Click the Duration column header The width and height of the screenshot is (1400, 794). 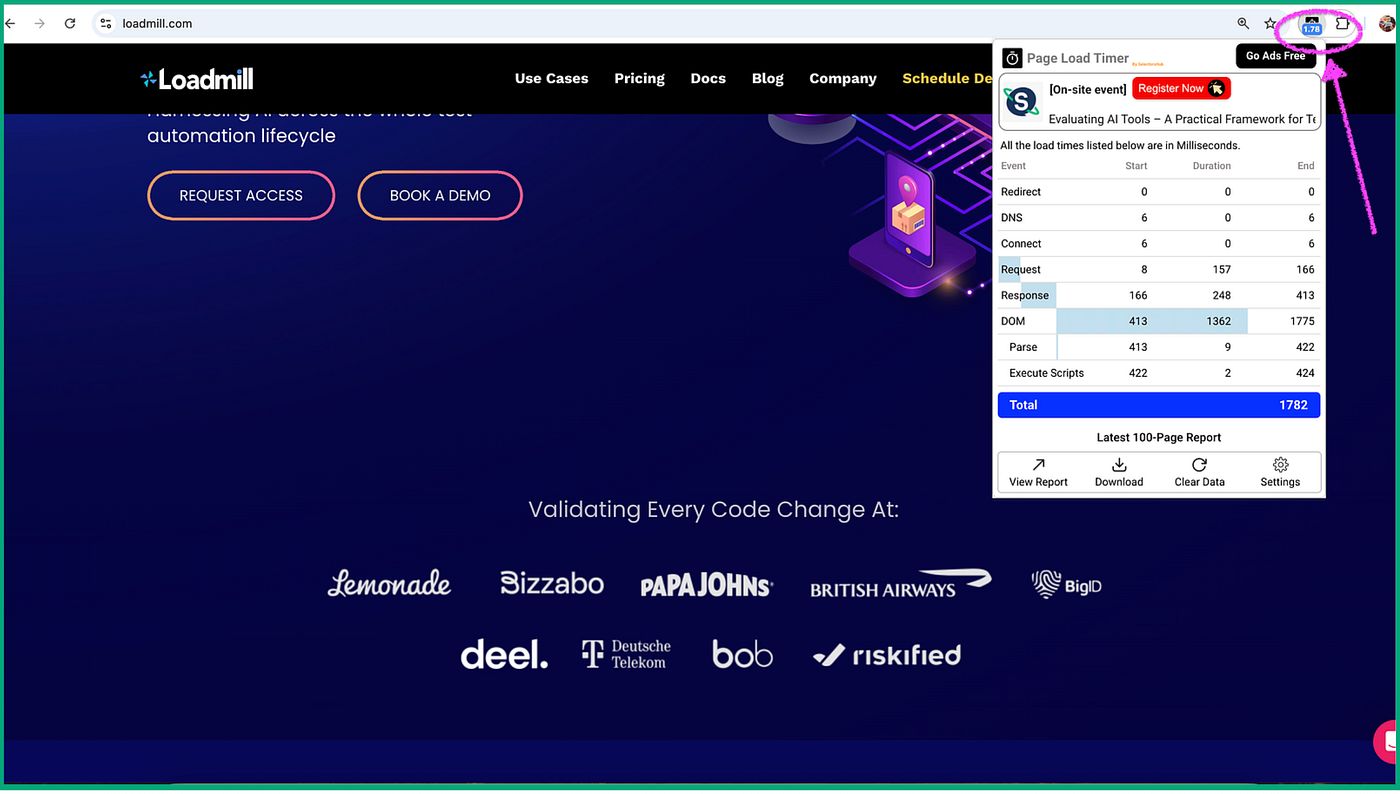tap(1212, 166)
